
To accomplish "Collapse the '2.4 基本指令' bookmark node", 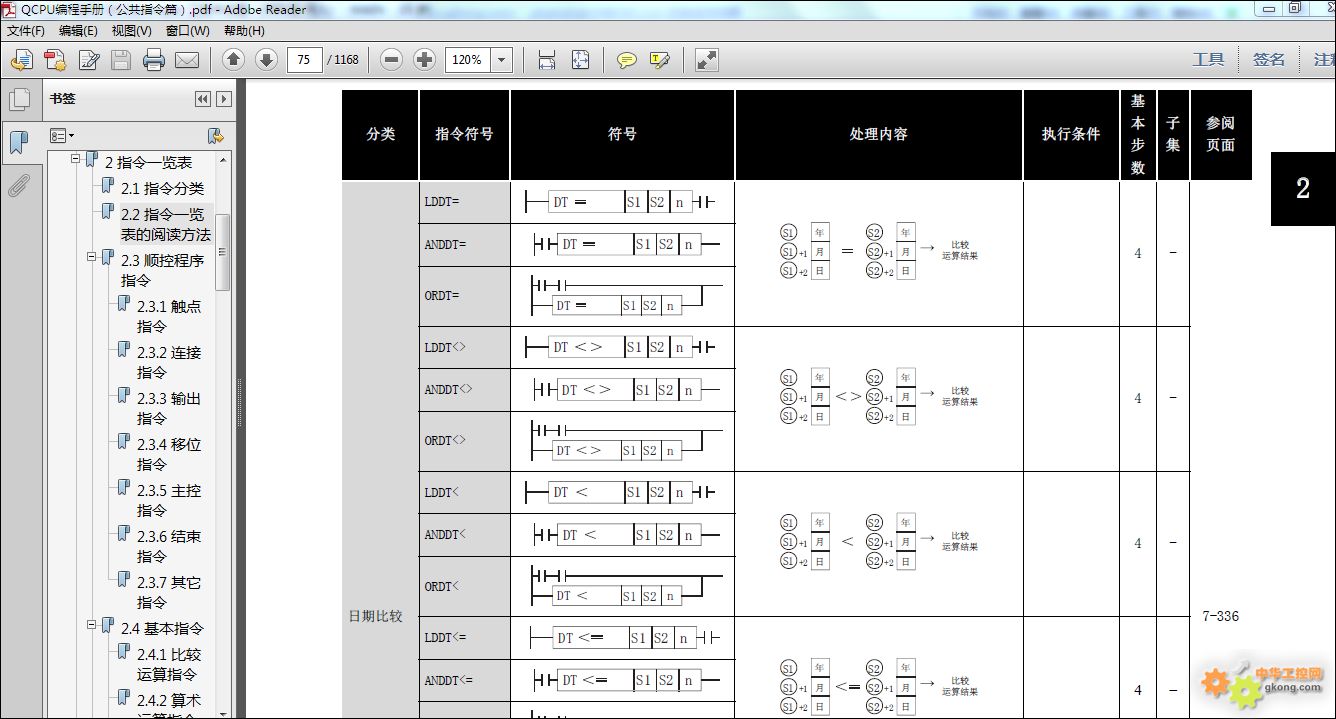I will [91, 624].
